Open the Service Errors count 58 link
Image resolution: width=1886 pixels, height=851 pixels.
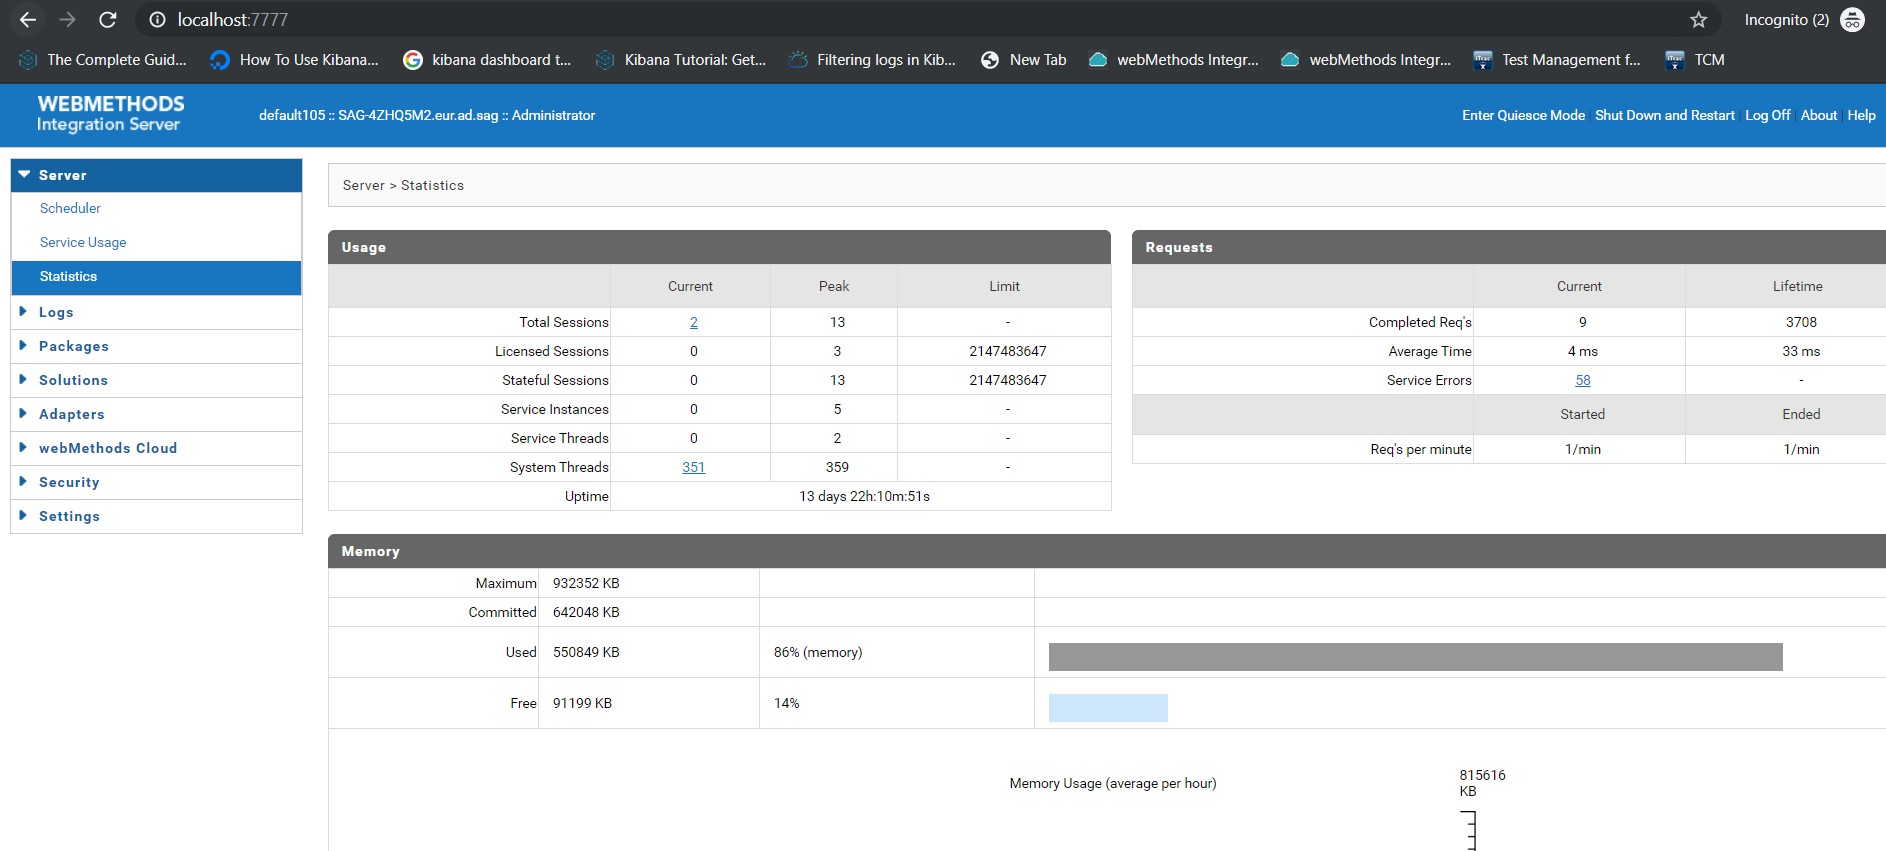point(1582,380)
